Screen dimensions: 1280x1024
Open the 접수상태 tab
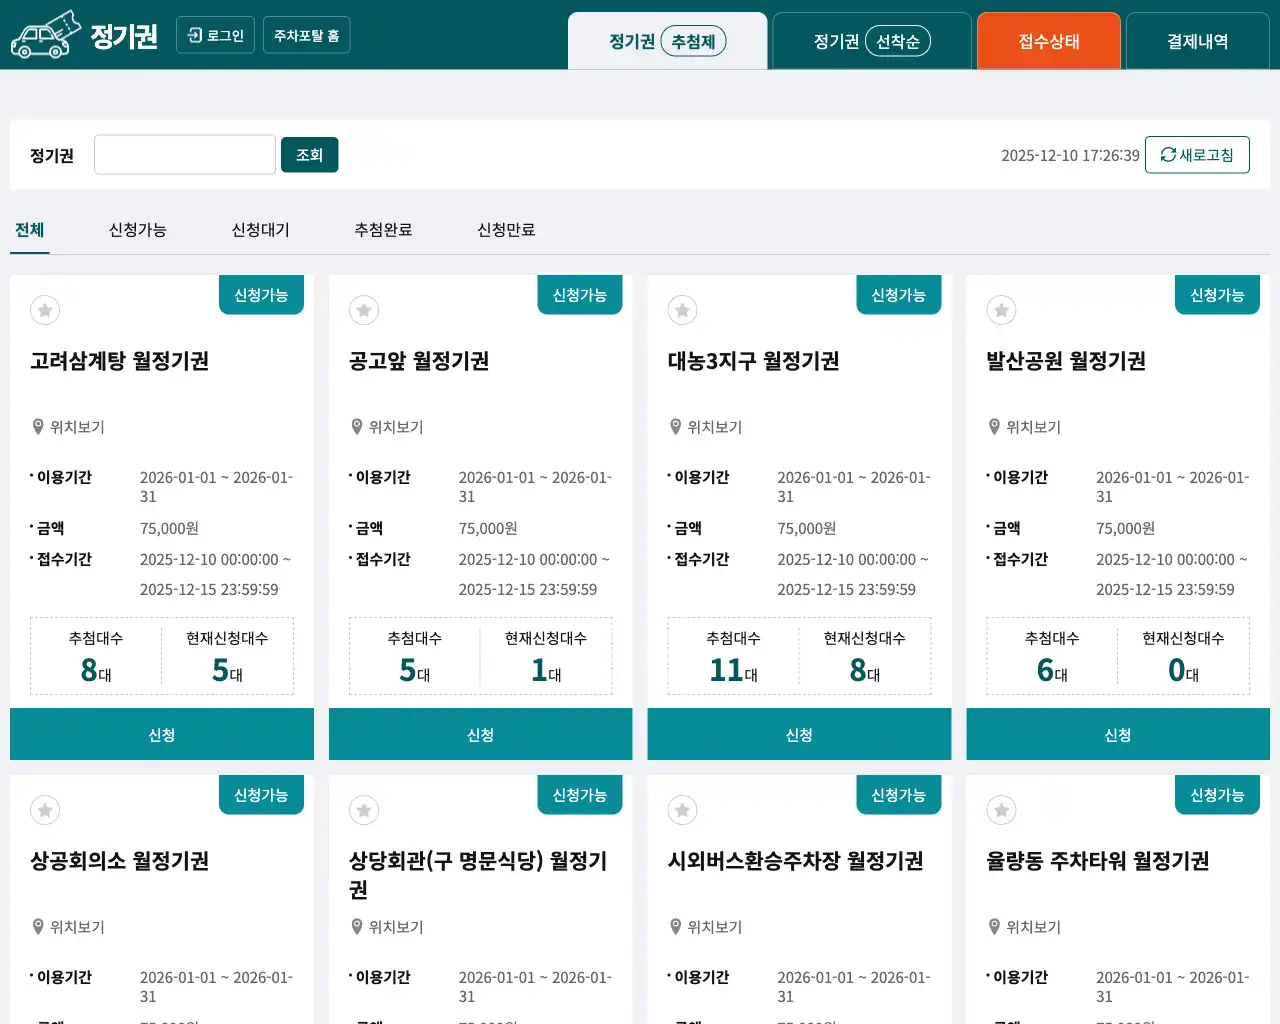tap(1049, 41)
